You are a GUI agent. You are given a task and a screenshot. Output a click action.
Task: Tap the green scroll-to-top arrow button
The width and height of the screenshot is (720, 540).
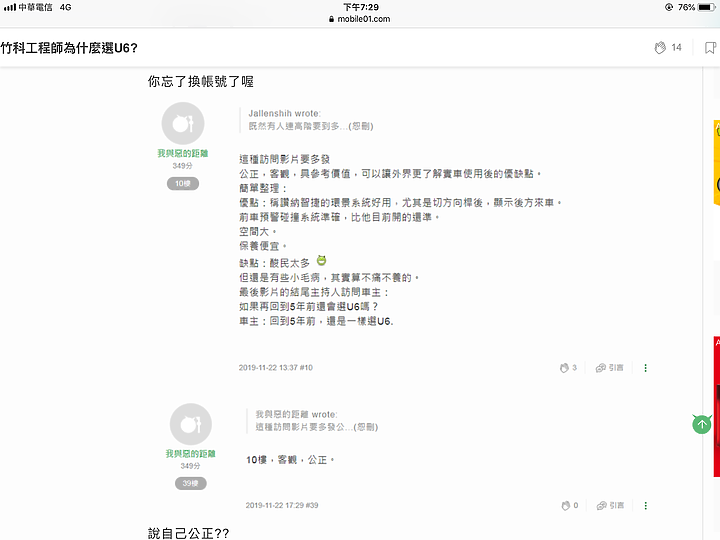pyautogui.click(x=702, y=424)
